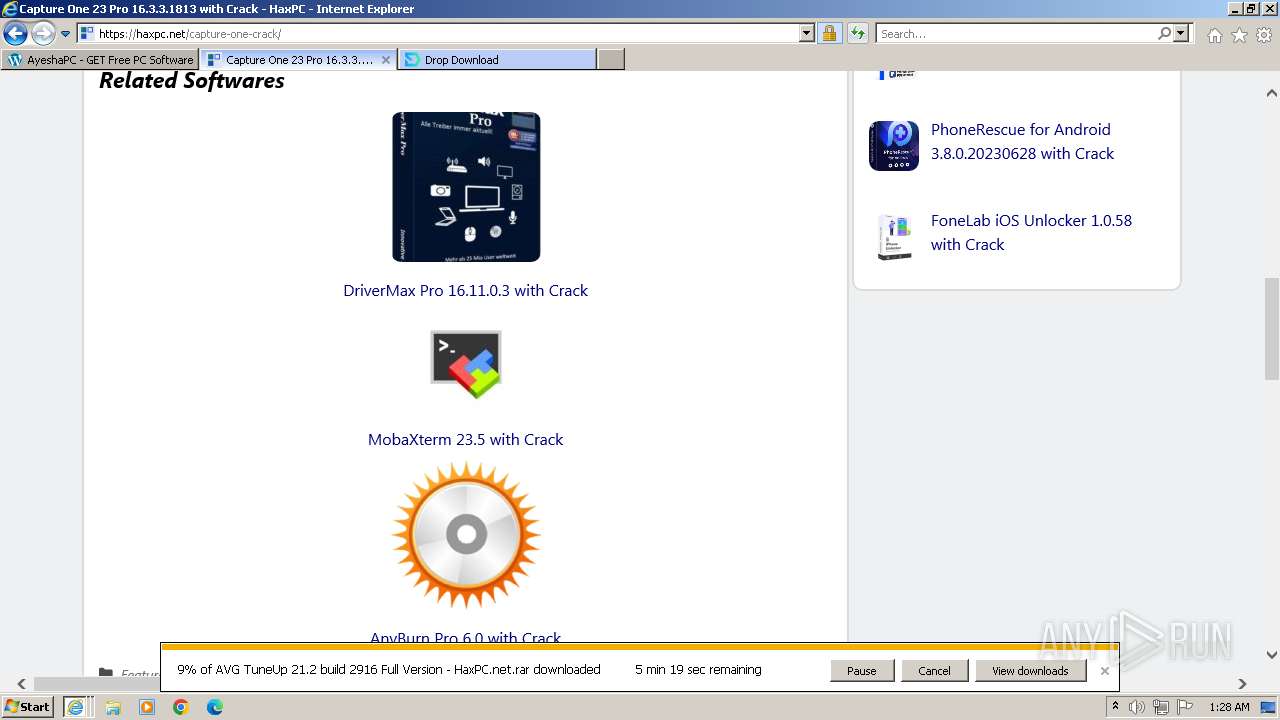Click the network tray icon
The image size is (1280, 720).
click(1161, 707)
